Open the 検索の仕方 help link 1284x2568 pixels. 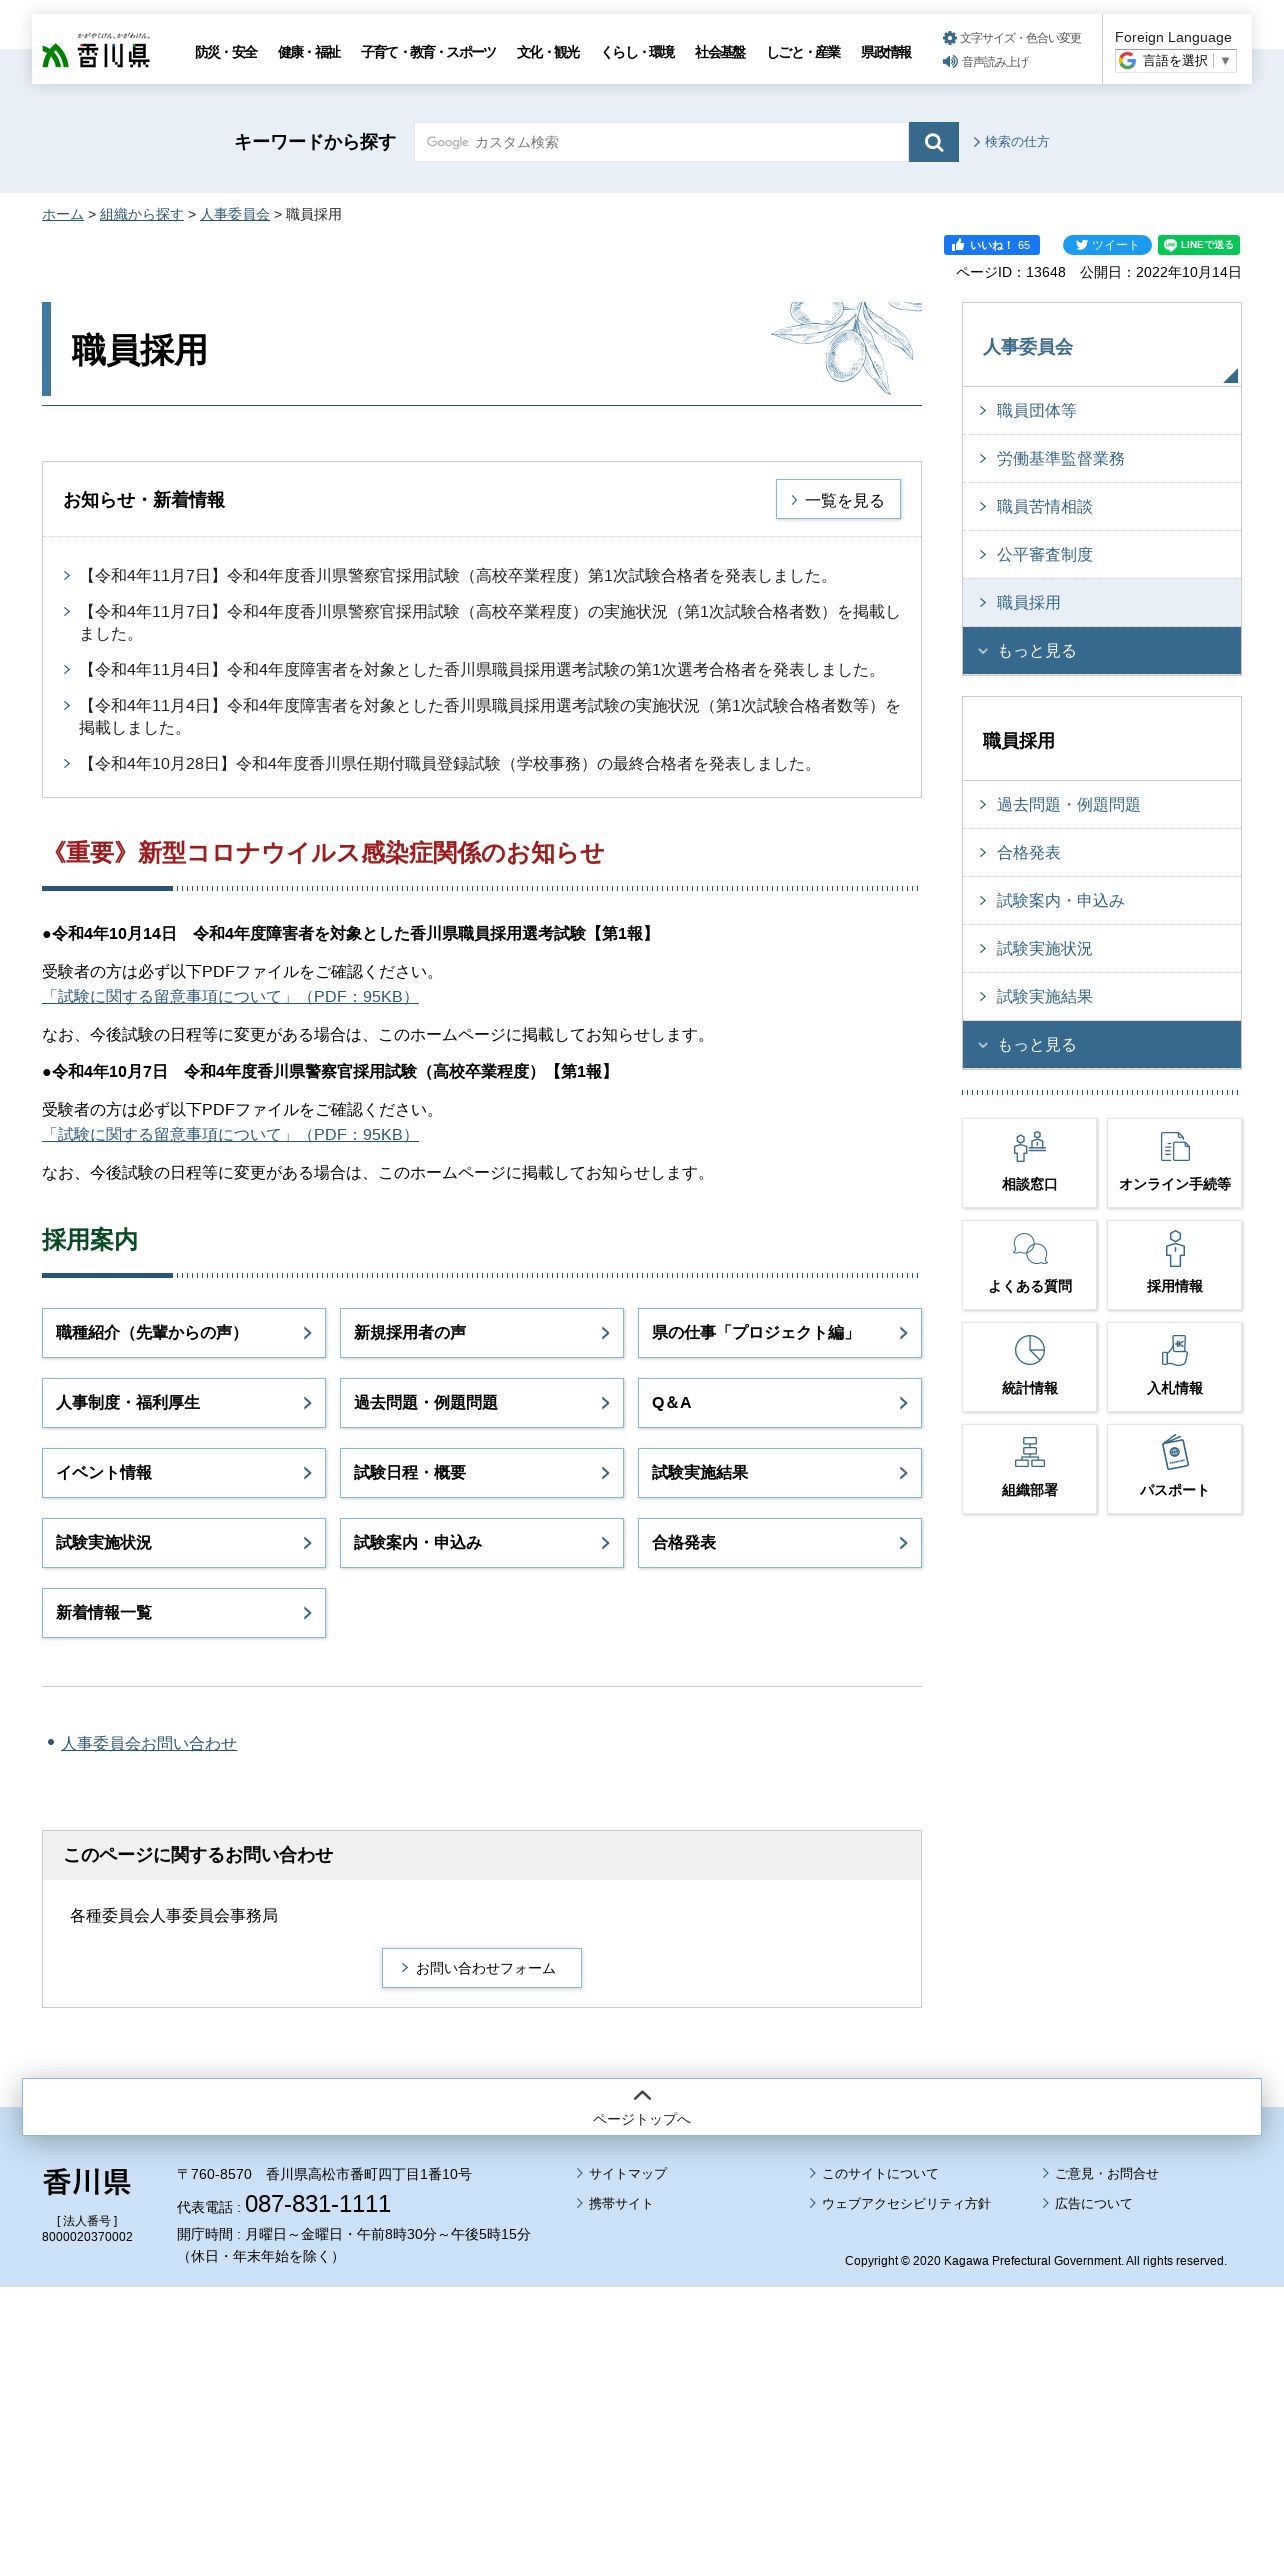tap(1011, 142)
